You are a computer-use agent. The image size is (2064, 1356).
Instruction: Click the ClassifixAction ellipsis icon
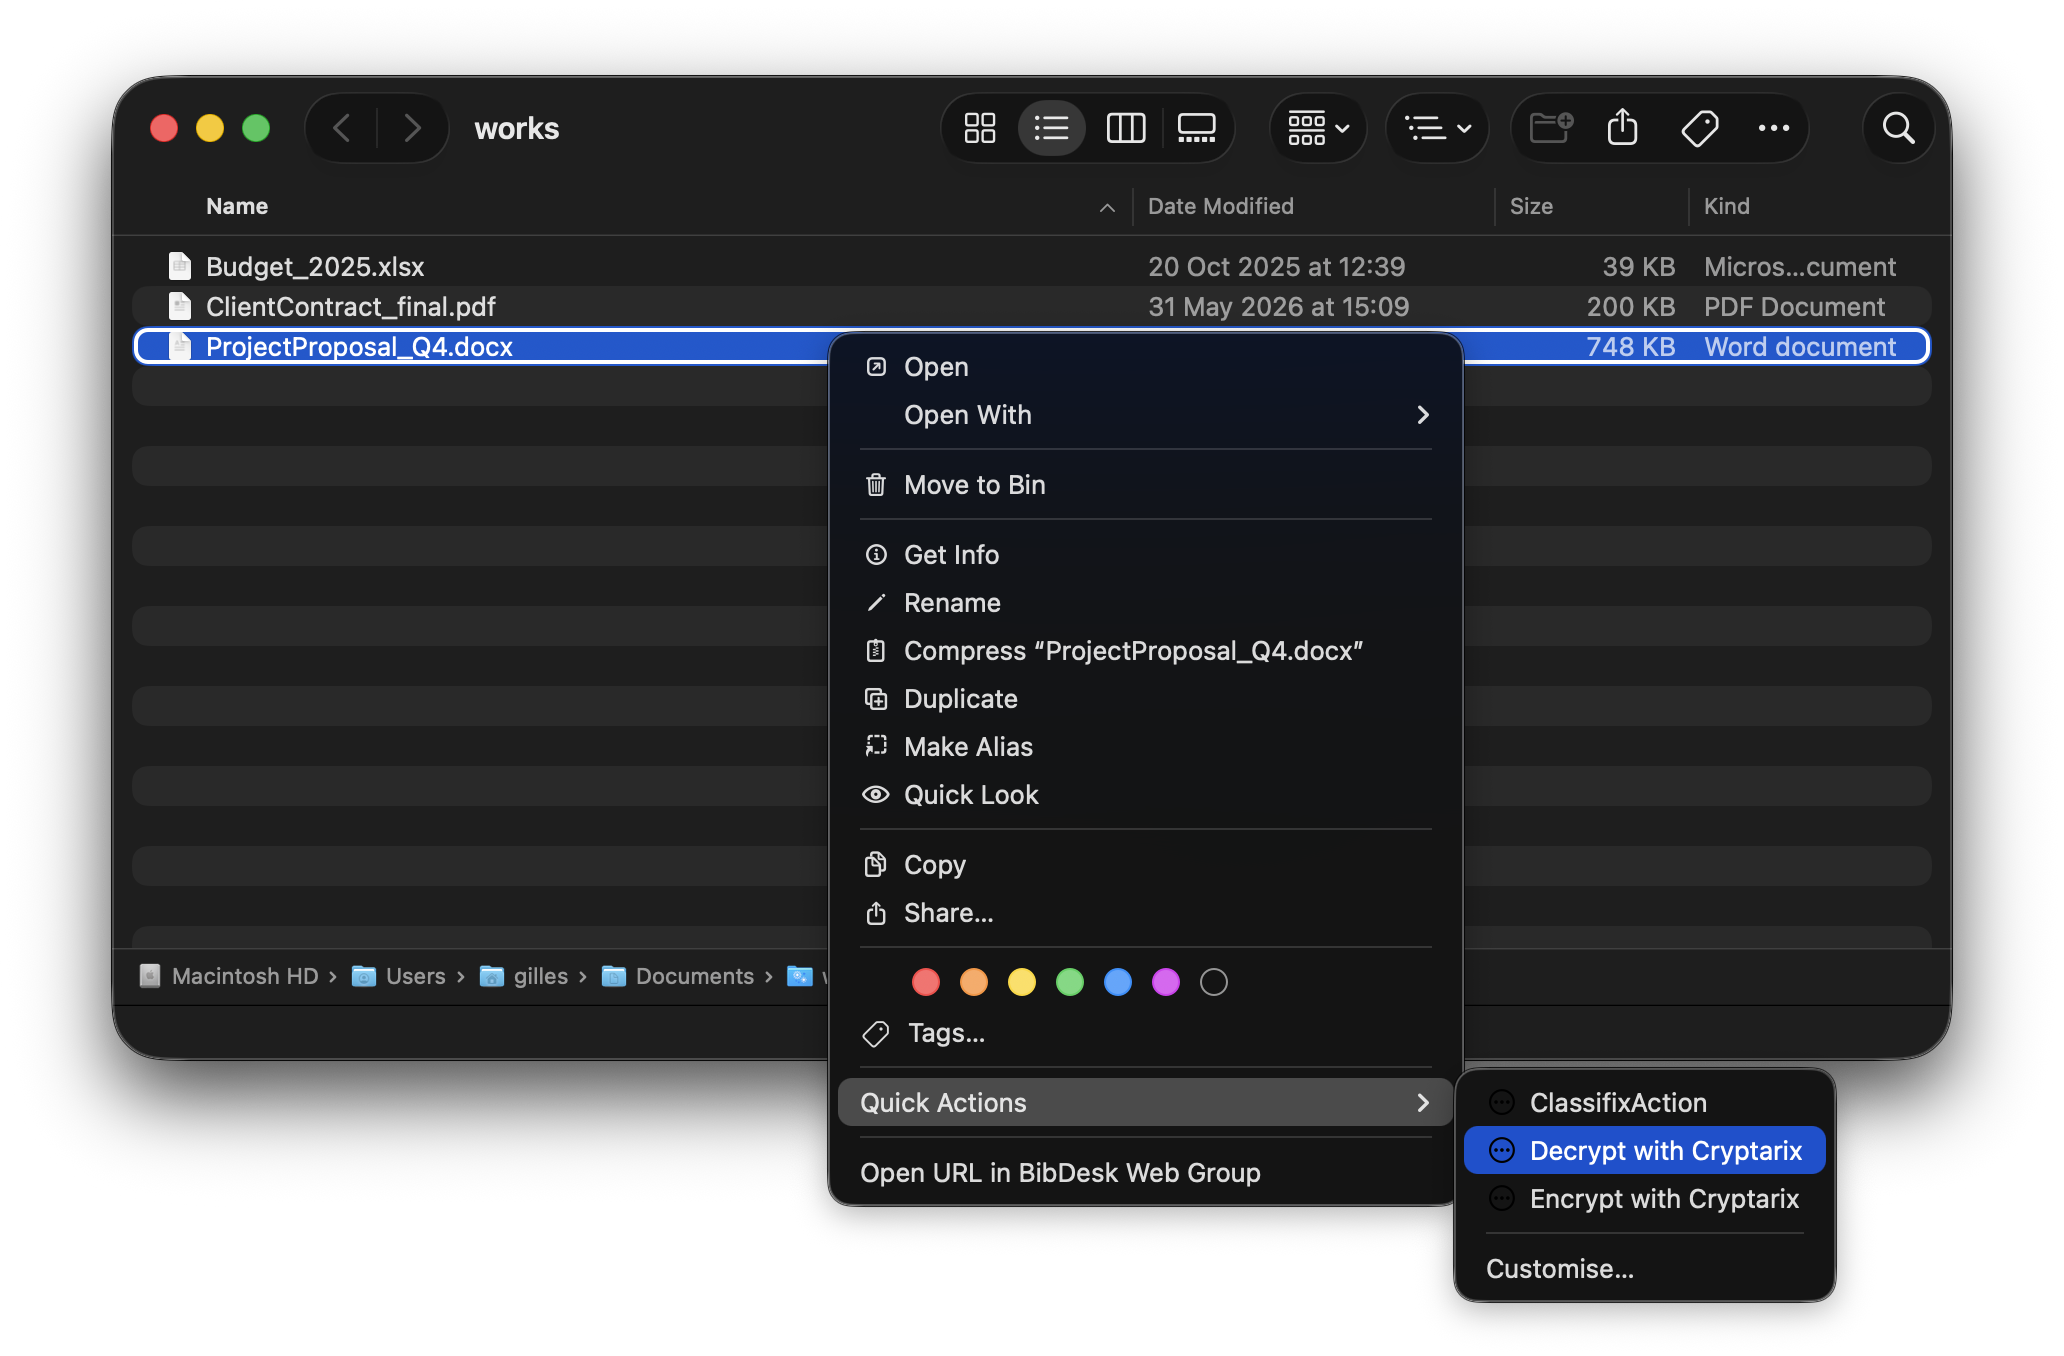[x=1502, y=1102]
